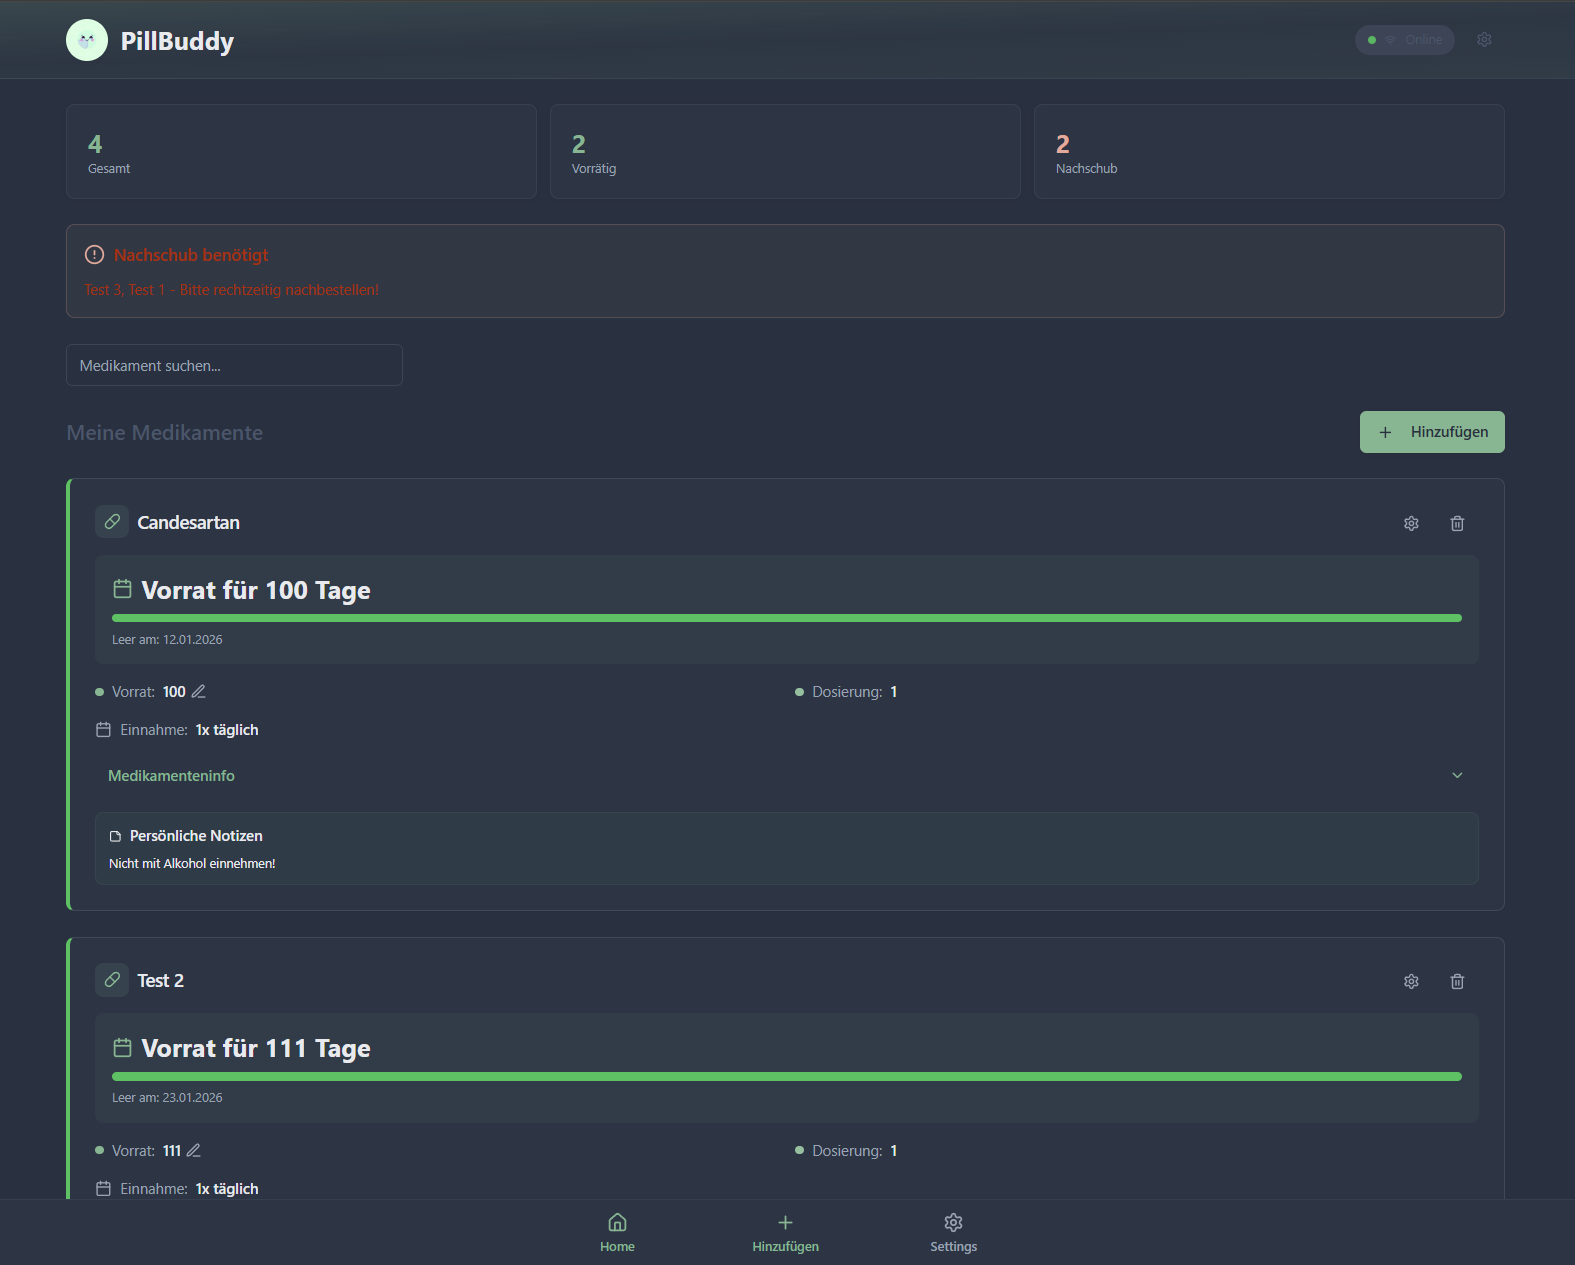The width and height of the screenshot is (1575, 1265).
Task: Delete Test 2 using trash icon
Action: tap(1457, 981)
